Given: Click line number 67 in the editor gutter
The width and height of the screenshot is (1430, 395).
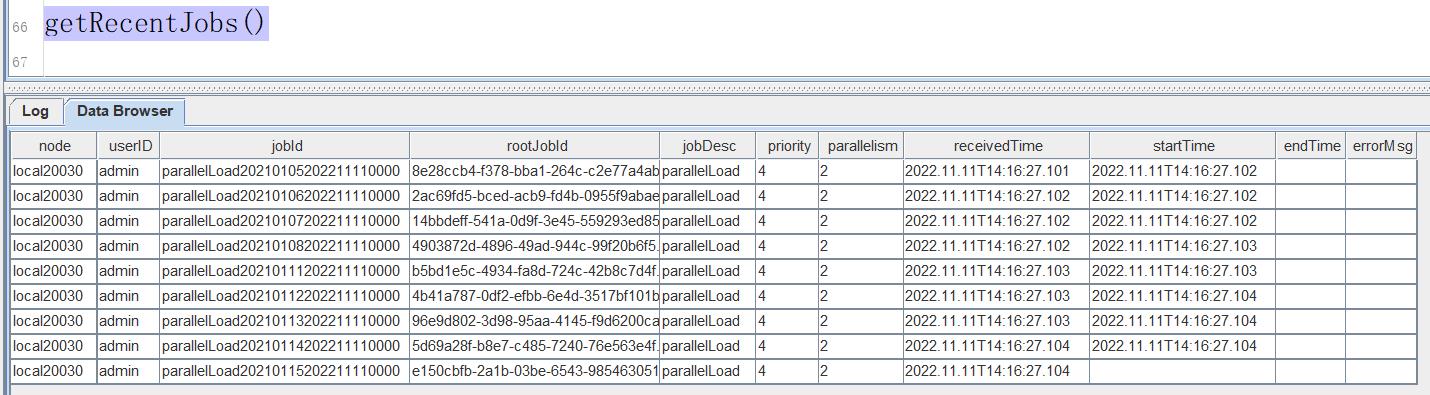Looking at the screenshot, I should click(19, 62).
